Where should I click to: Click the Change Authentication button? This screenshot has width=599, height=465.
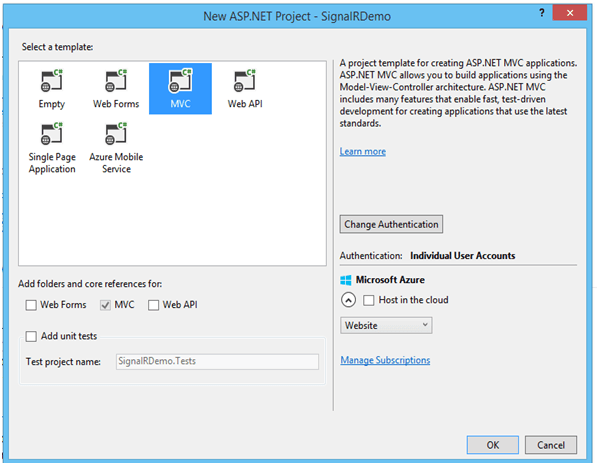click(x=391, y=224)
